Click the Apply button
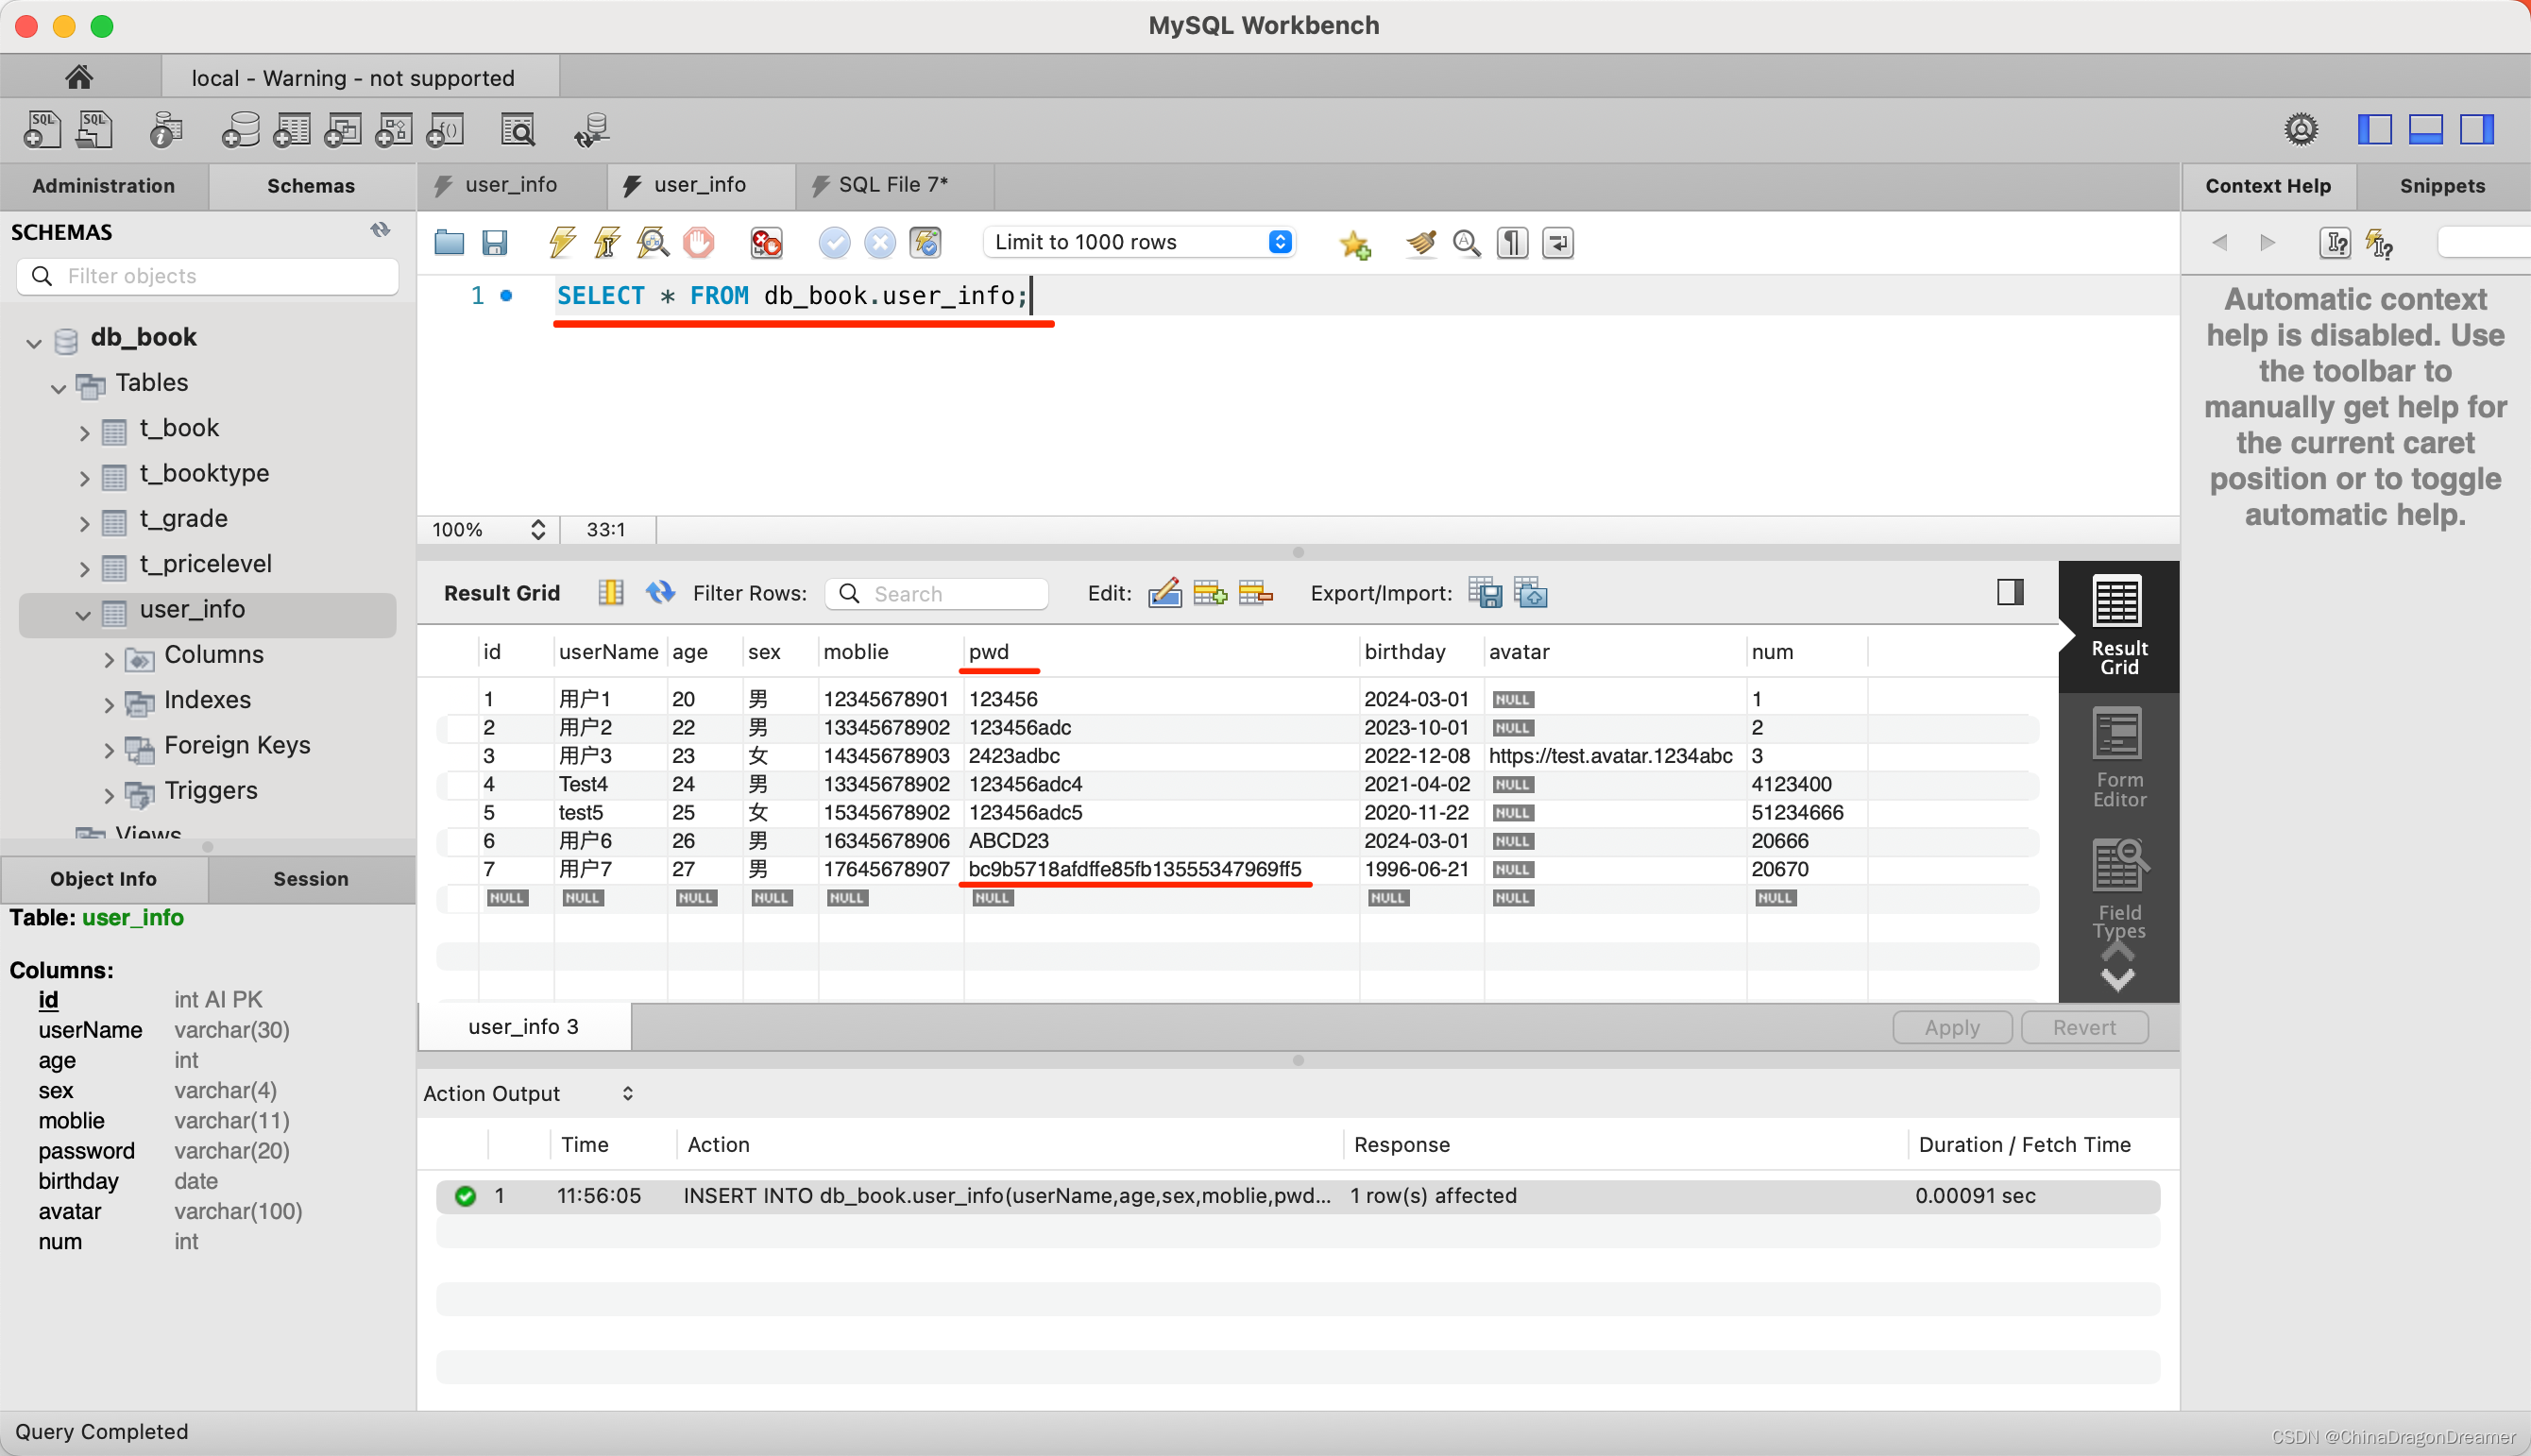2531x1456 pixels. pos(1951,1028)
